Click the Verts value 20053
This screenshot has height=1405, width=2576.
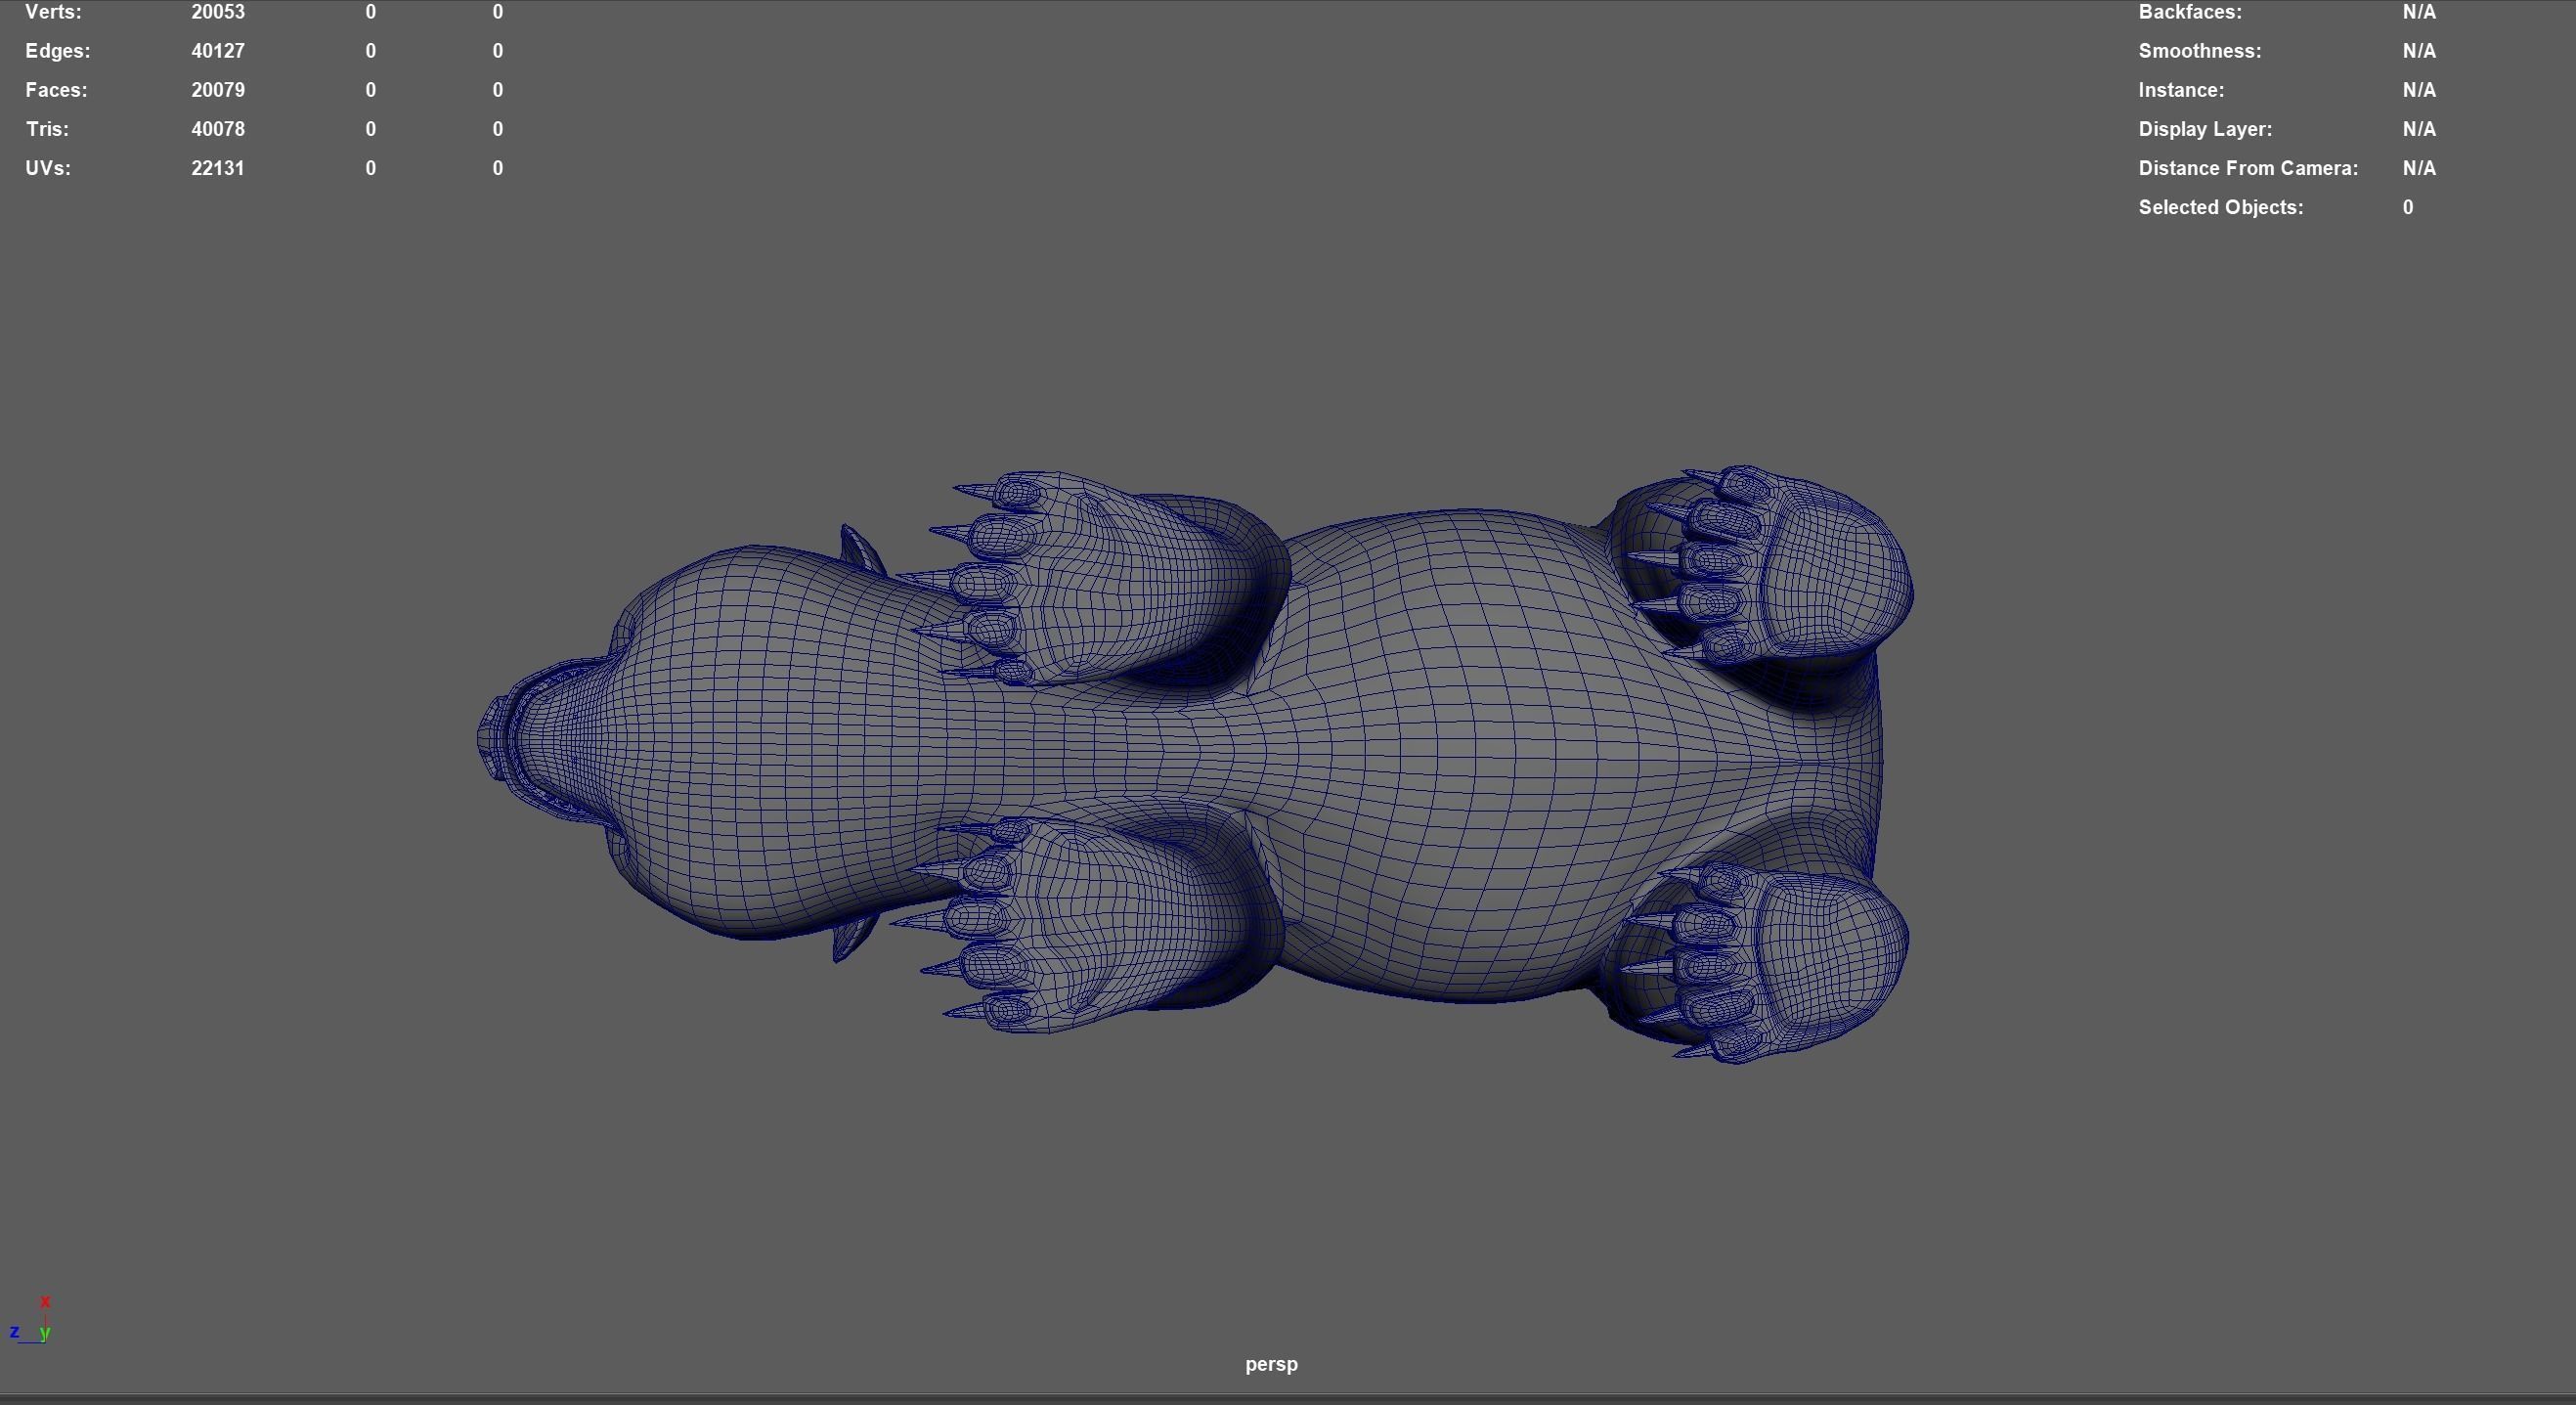coord(218,12)
